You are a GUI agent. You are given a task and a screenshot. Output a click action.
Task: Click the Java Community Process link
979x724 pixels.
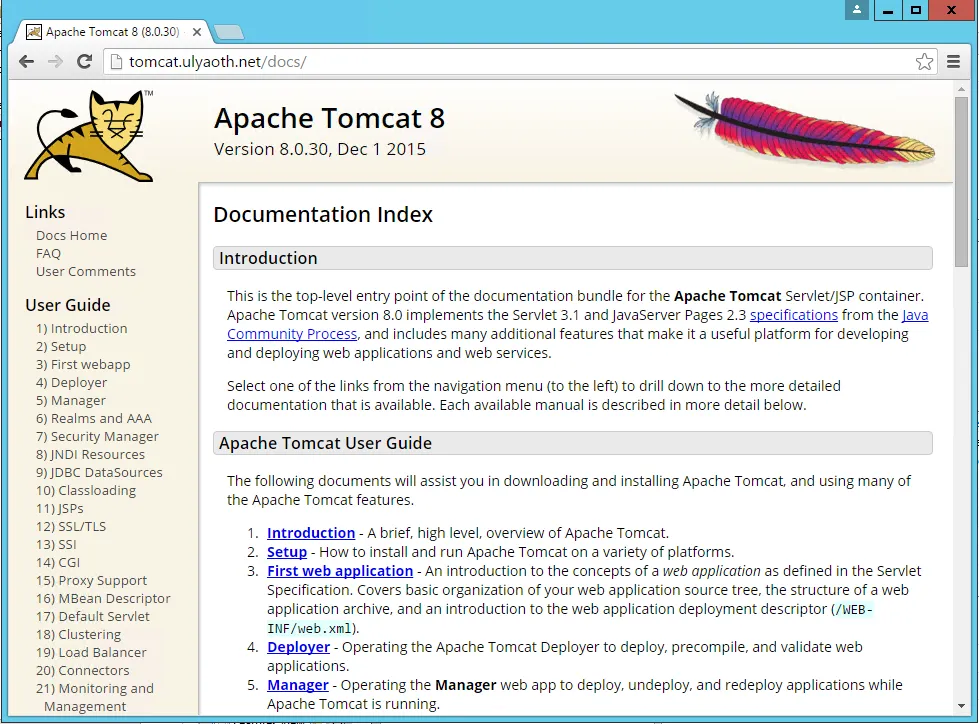(x=291, y=334)
